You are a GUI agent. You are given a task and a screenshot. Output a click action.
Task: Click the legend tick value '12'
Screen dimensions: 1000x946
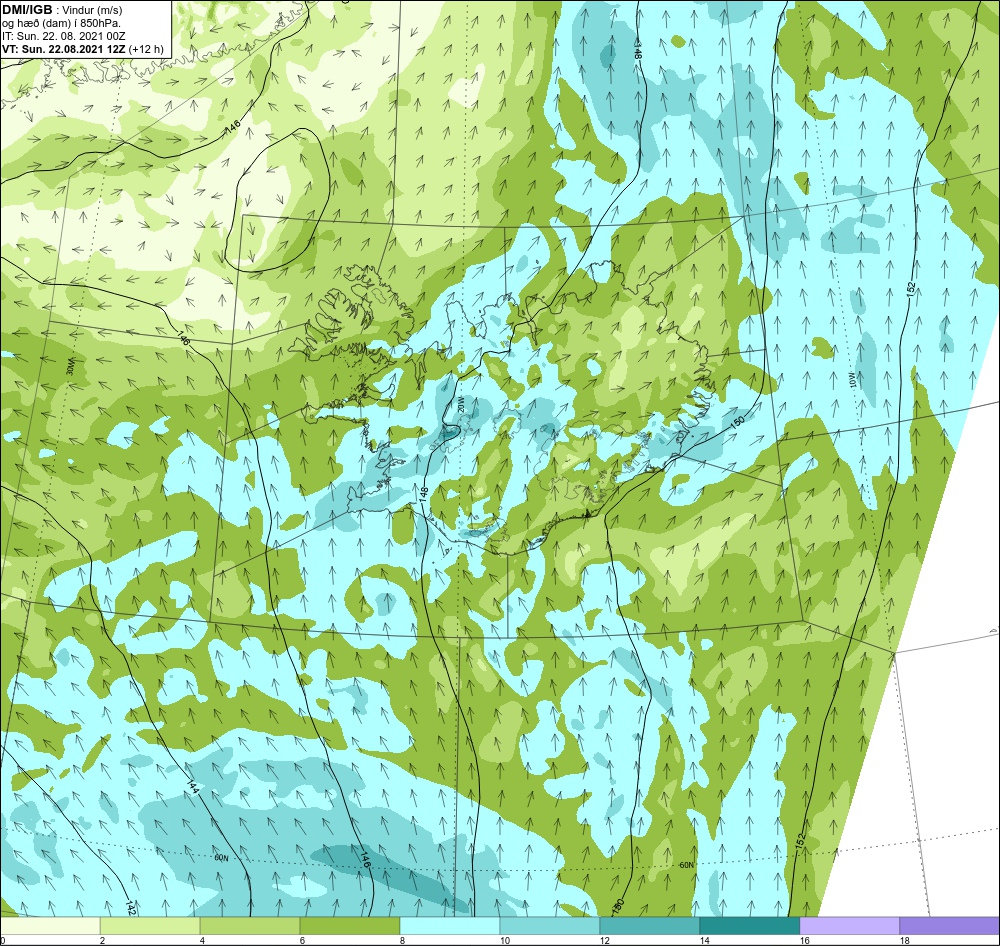604,940
